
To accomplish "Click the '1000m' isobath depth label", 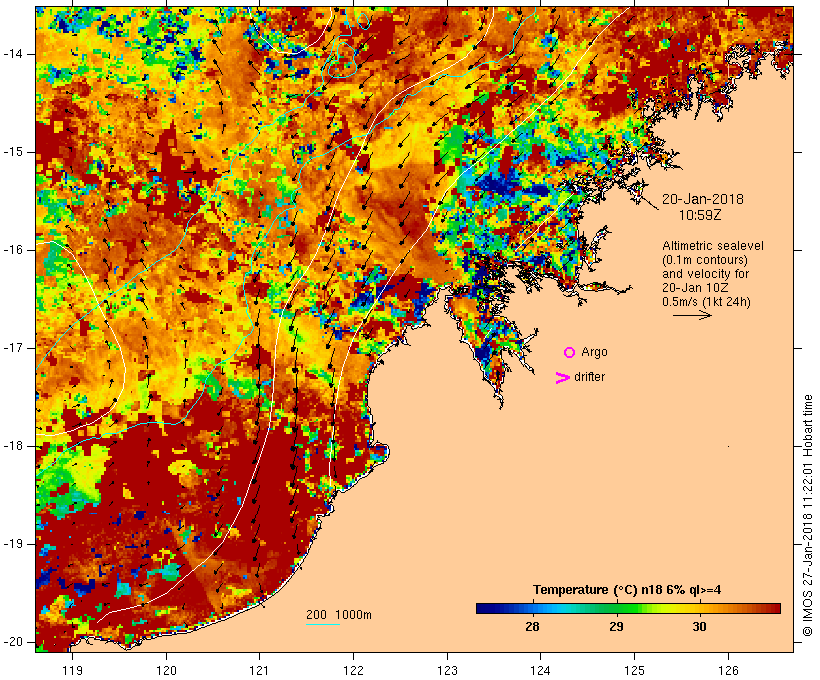I will [353, 615].
